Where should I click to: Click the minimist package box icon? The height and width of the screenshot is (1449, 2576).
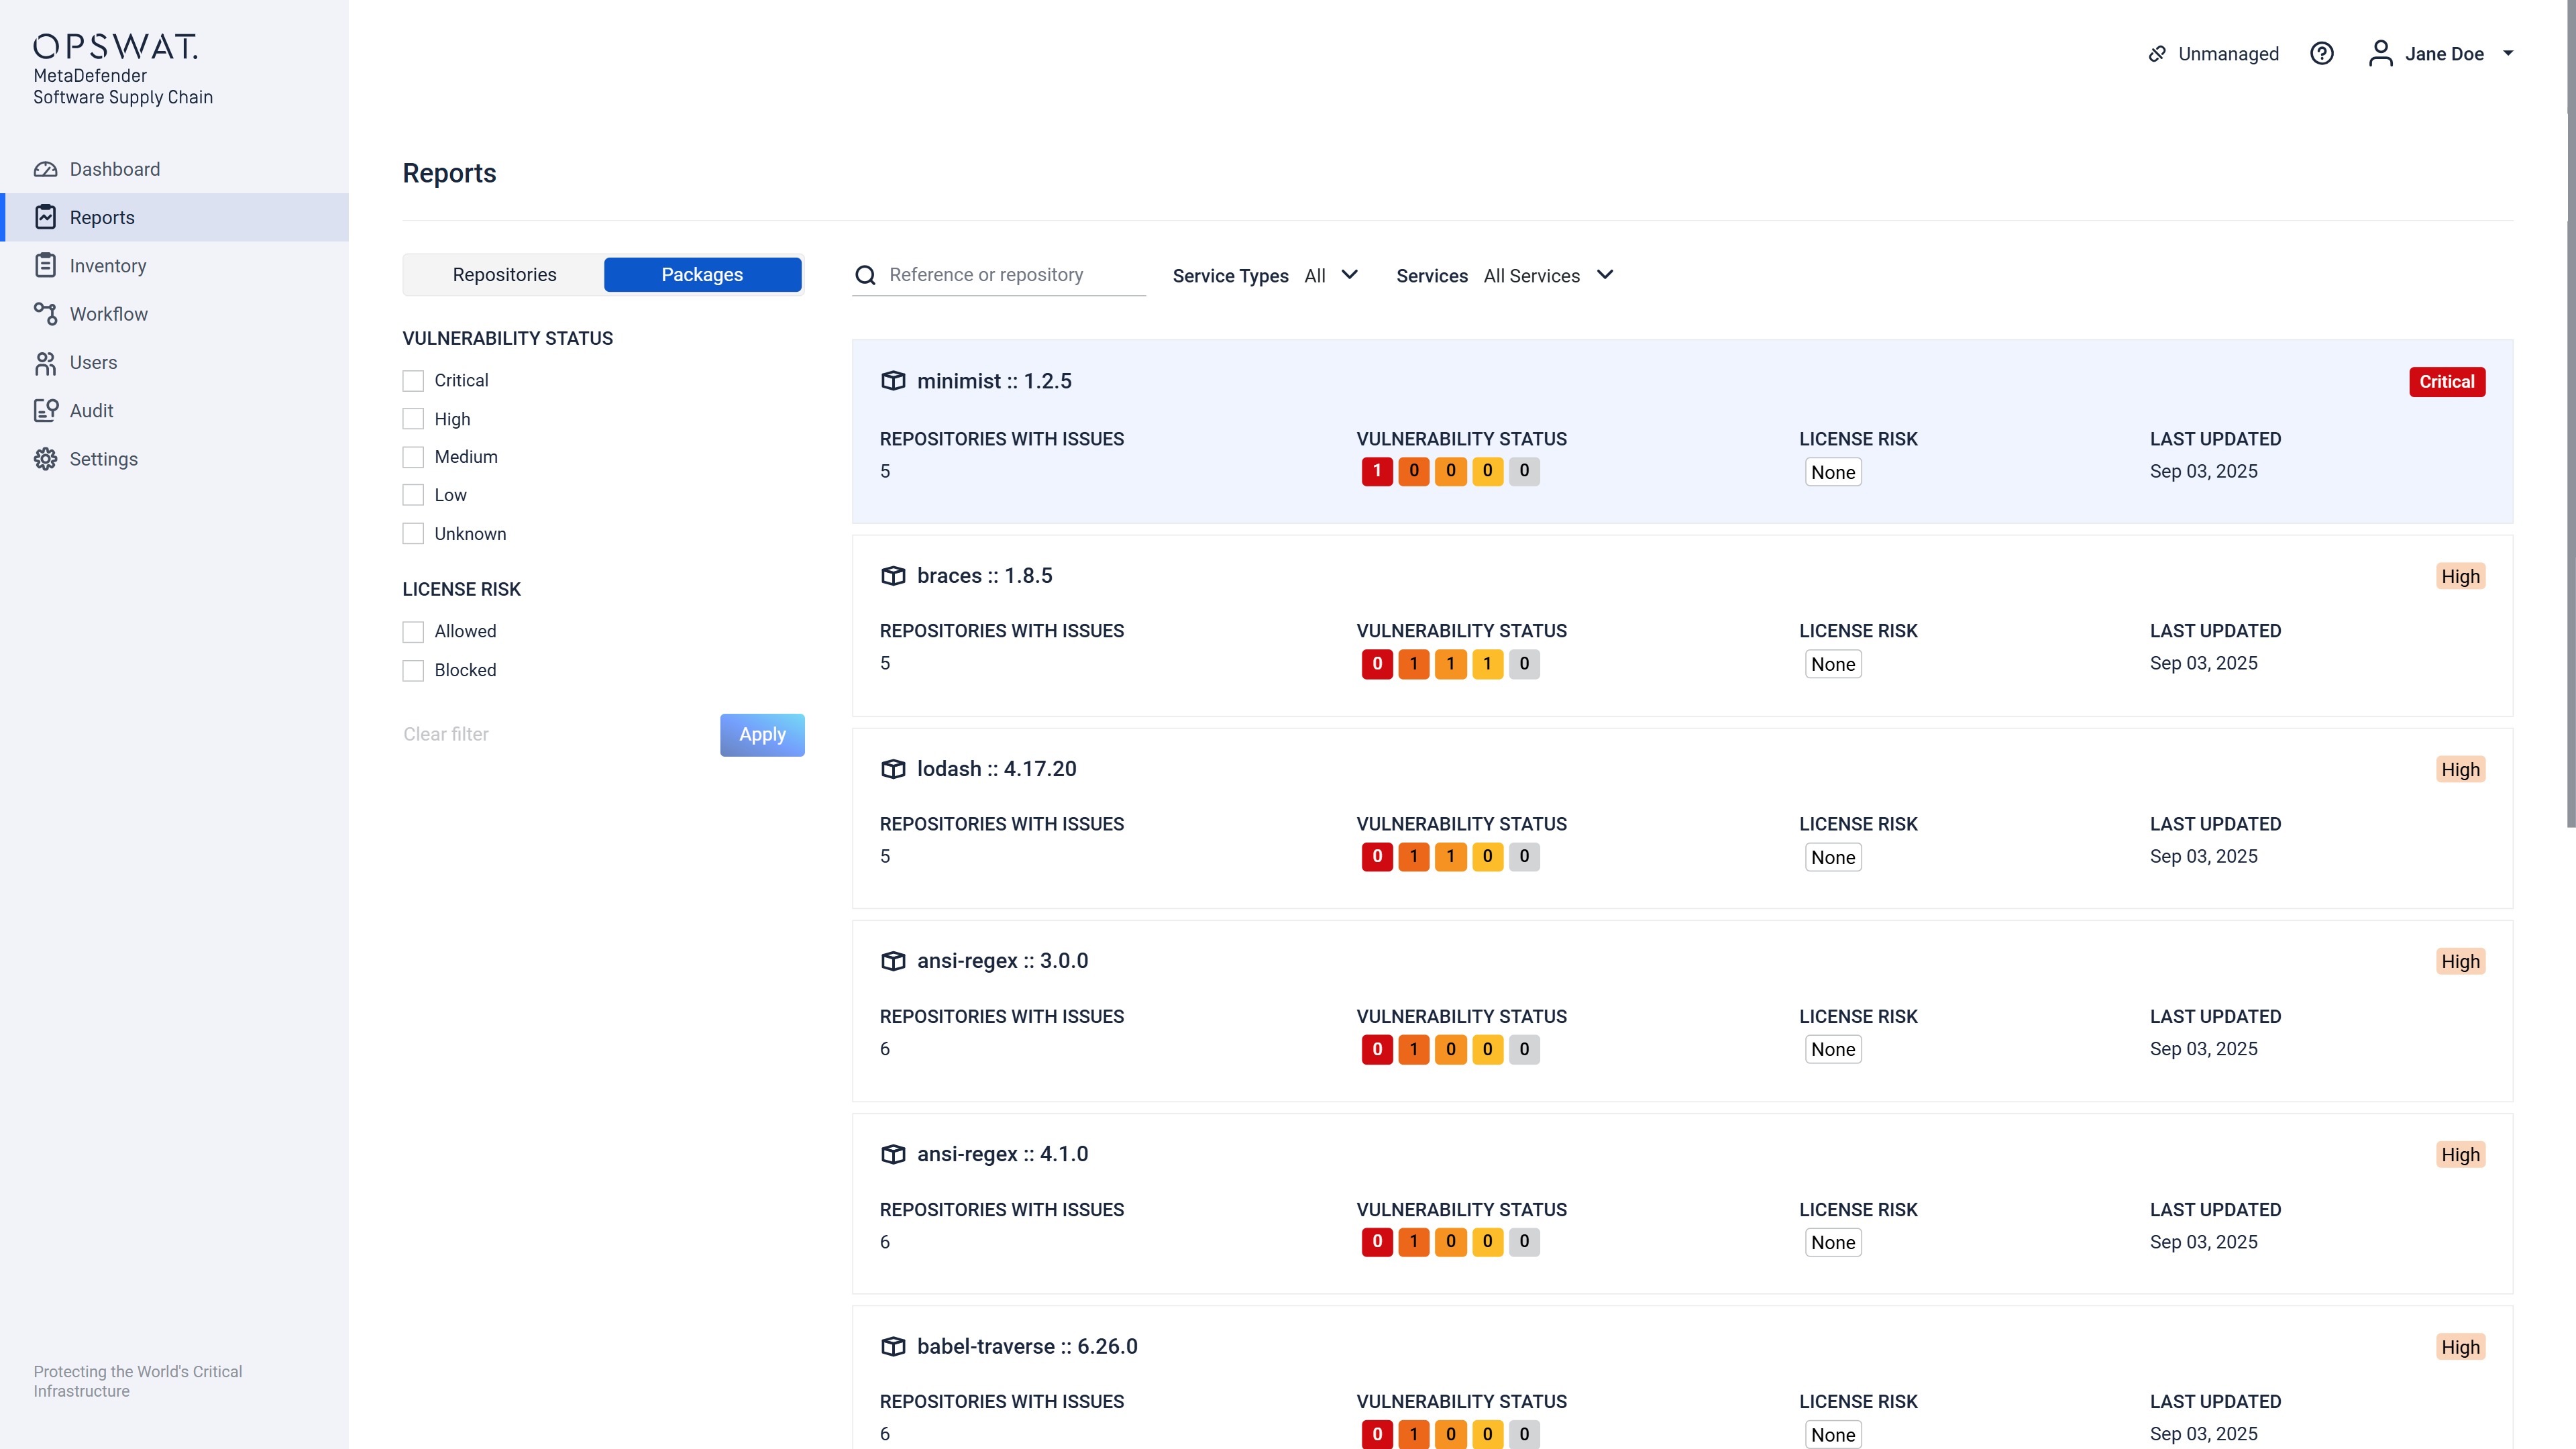click(892, 381)
